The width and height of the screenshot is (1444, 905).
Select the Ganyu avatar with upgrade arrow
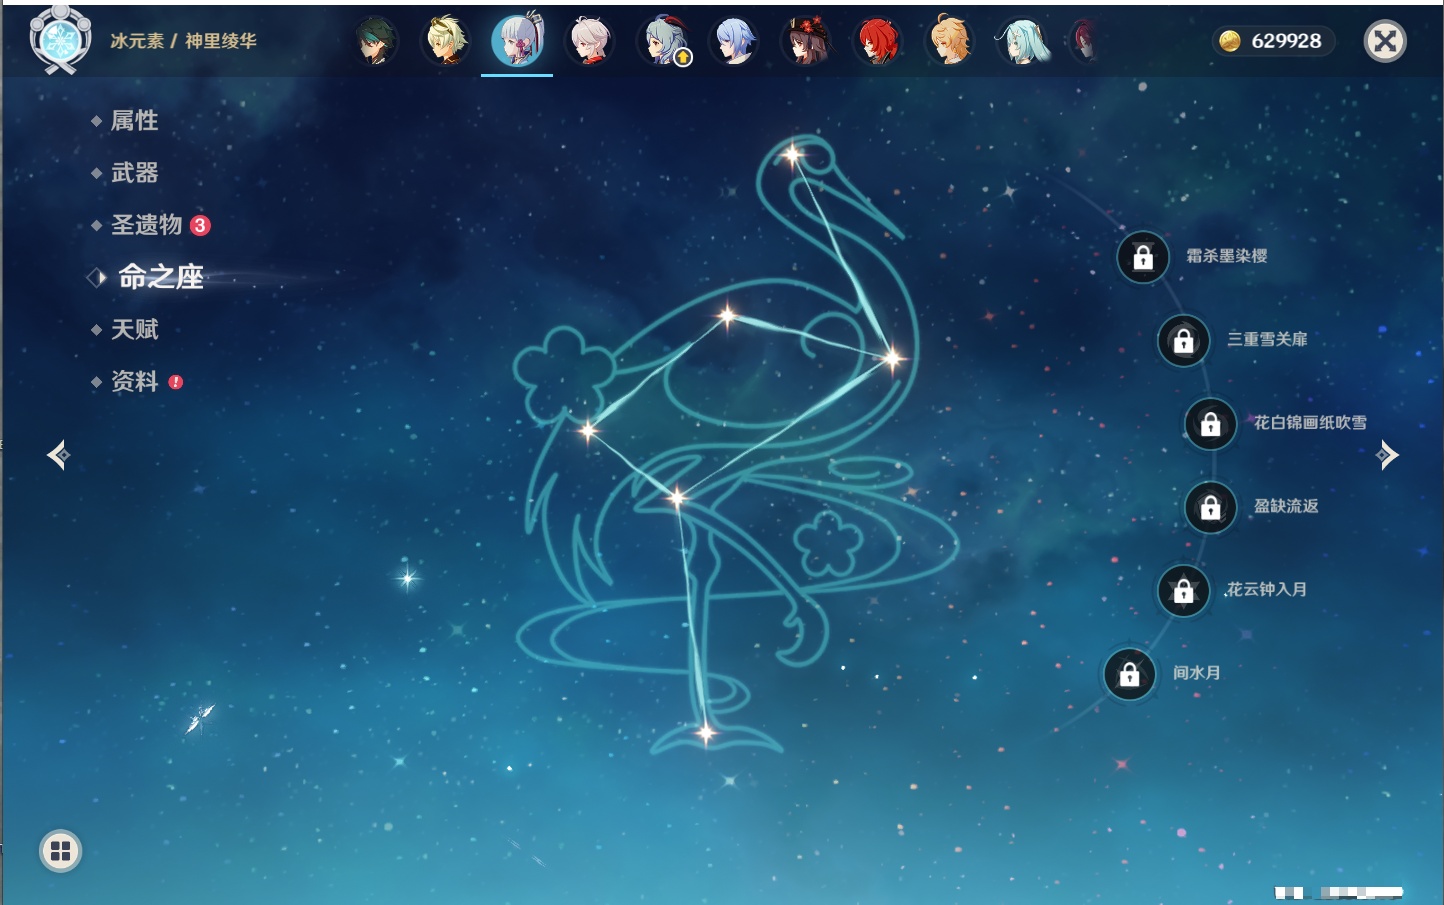tap(662, 42)
